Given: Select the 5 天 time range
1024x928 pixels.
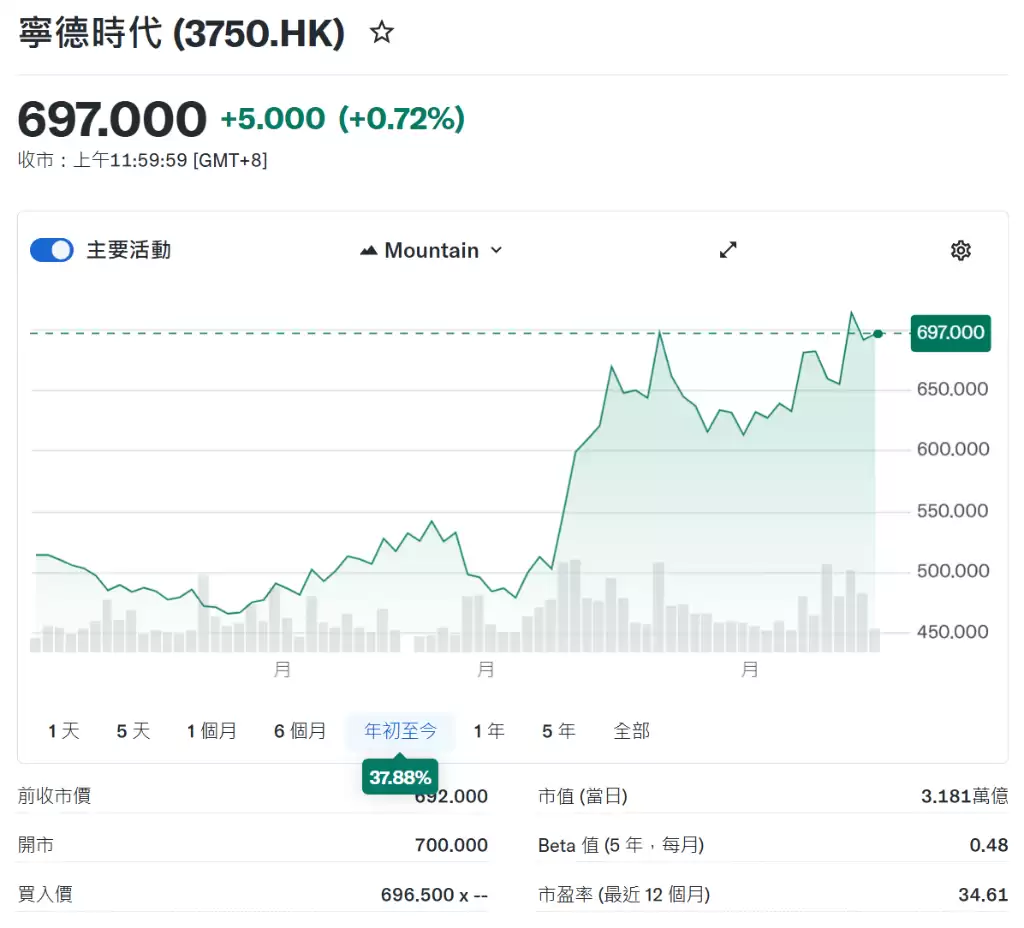Looking at the screenshot, I should 133,731.
